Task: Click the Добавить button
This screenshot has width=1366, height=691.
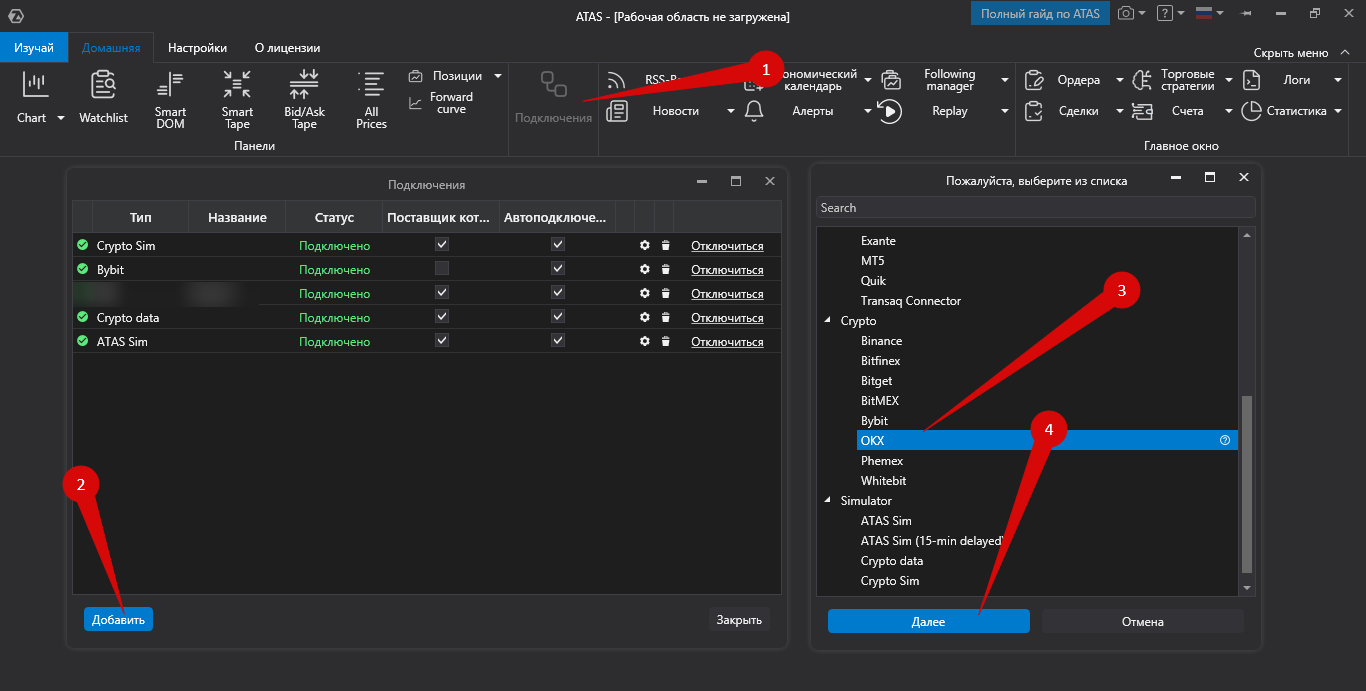Action: click(118, 620)
